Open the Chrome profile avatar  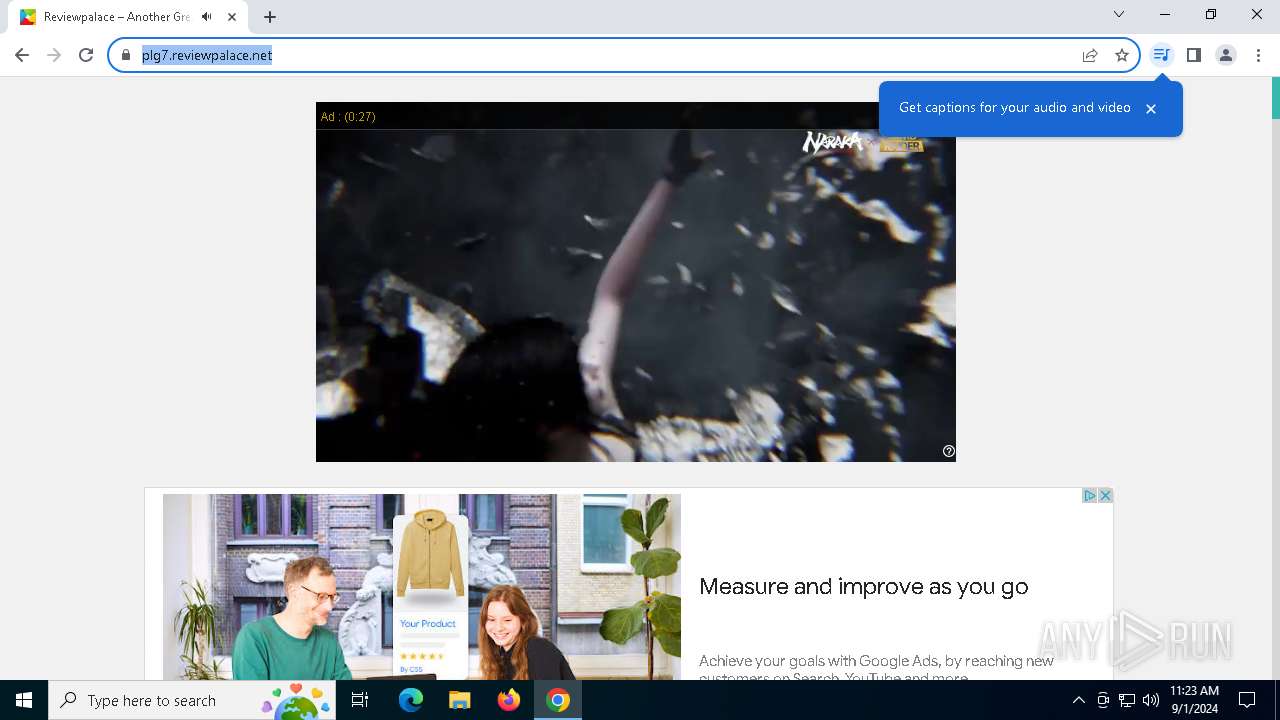pos(1226,55)
